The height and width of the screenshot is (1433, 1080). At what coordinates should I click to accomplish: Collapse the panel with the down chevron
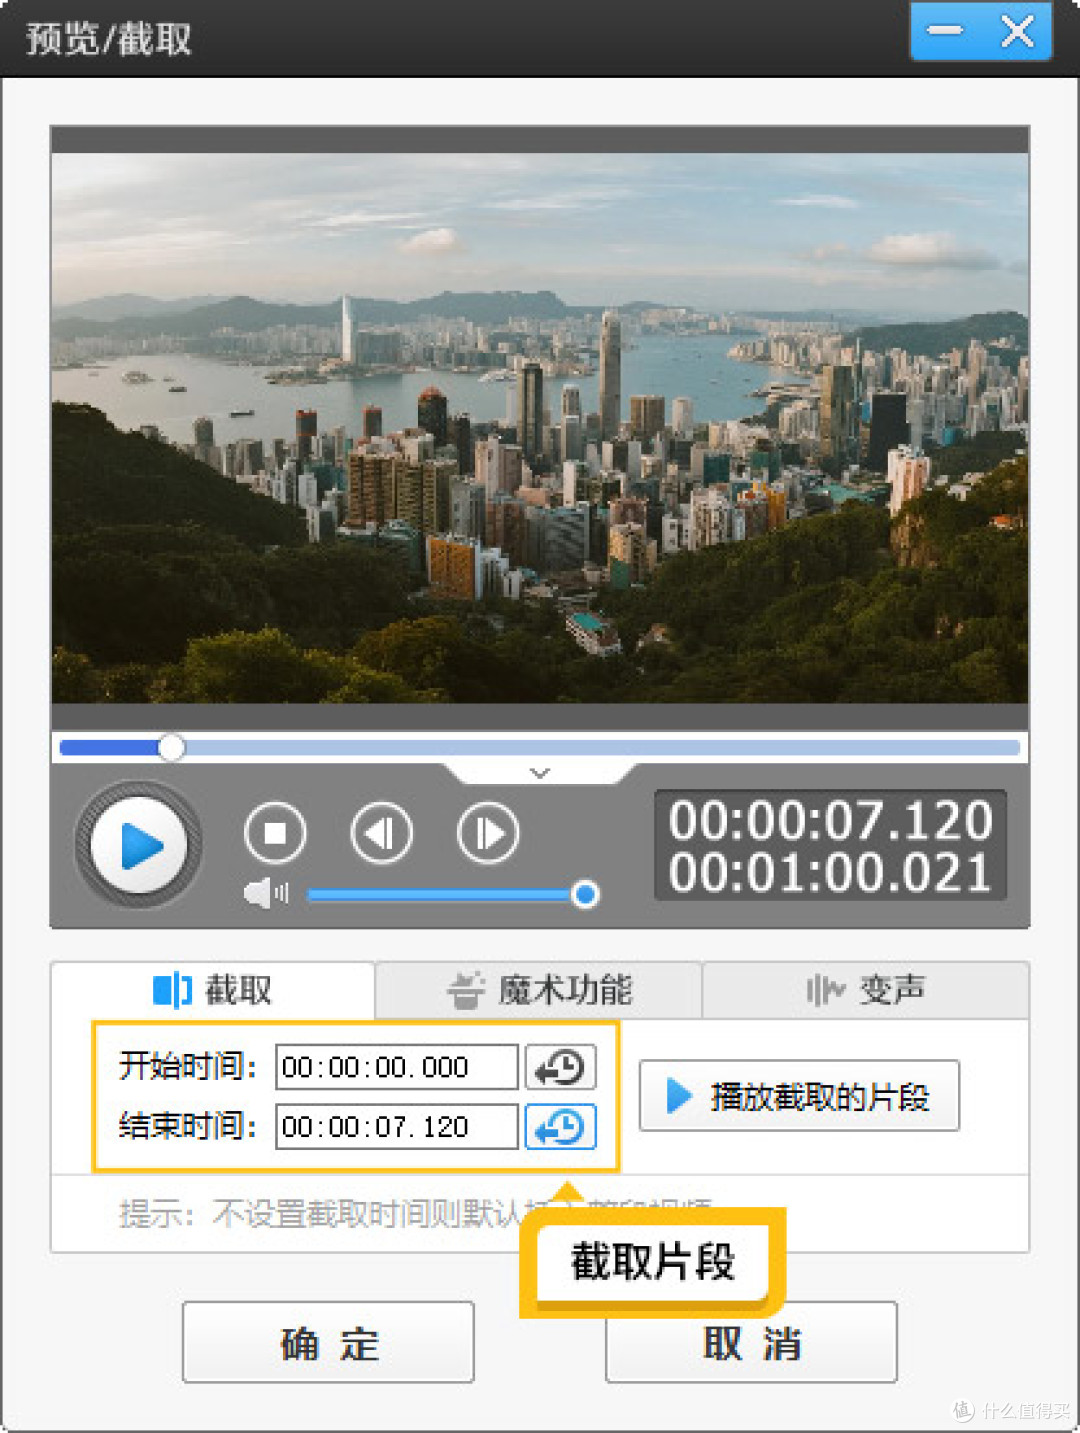click(x=540, y=772)
